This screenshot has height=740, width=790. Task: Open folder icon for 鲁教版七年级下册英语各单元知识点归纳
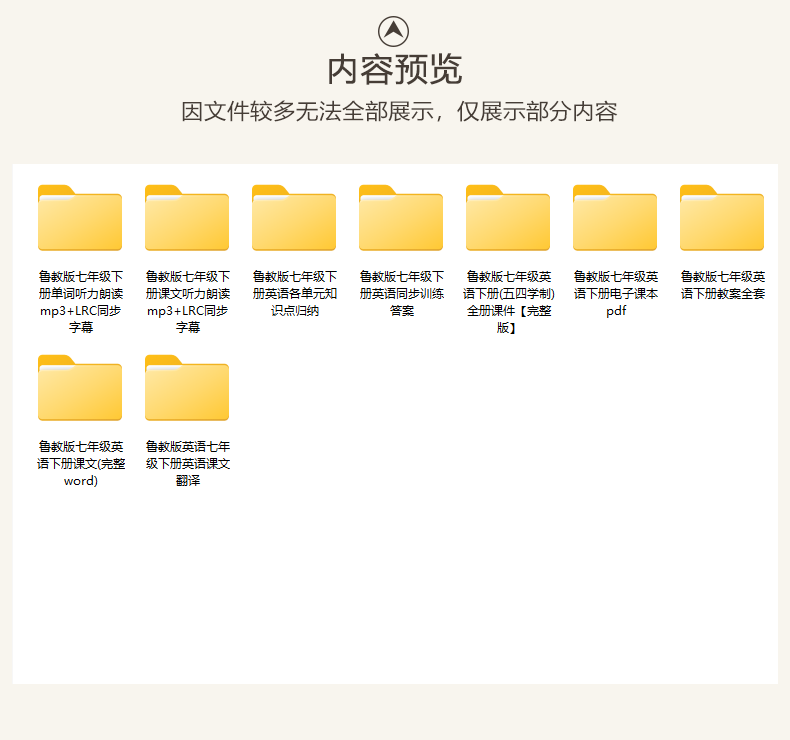pyautogui.click(x=294, y=218)
